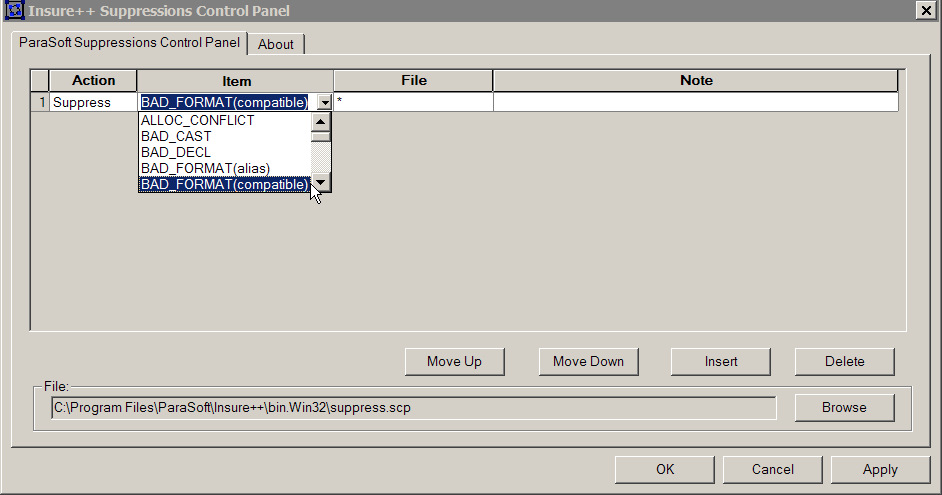
Task: Click the File column header
Action: [413, 80]
